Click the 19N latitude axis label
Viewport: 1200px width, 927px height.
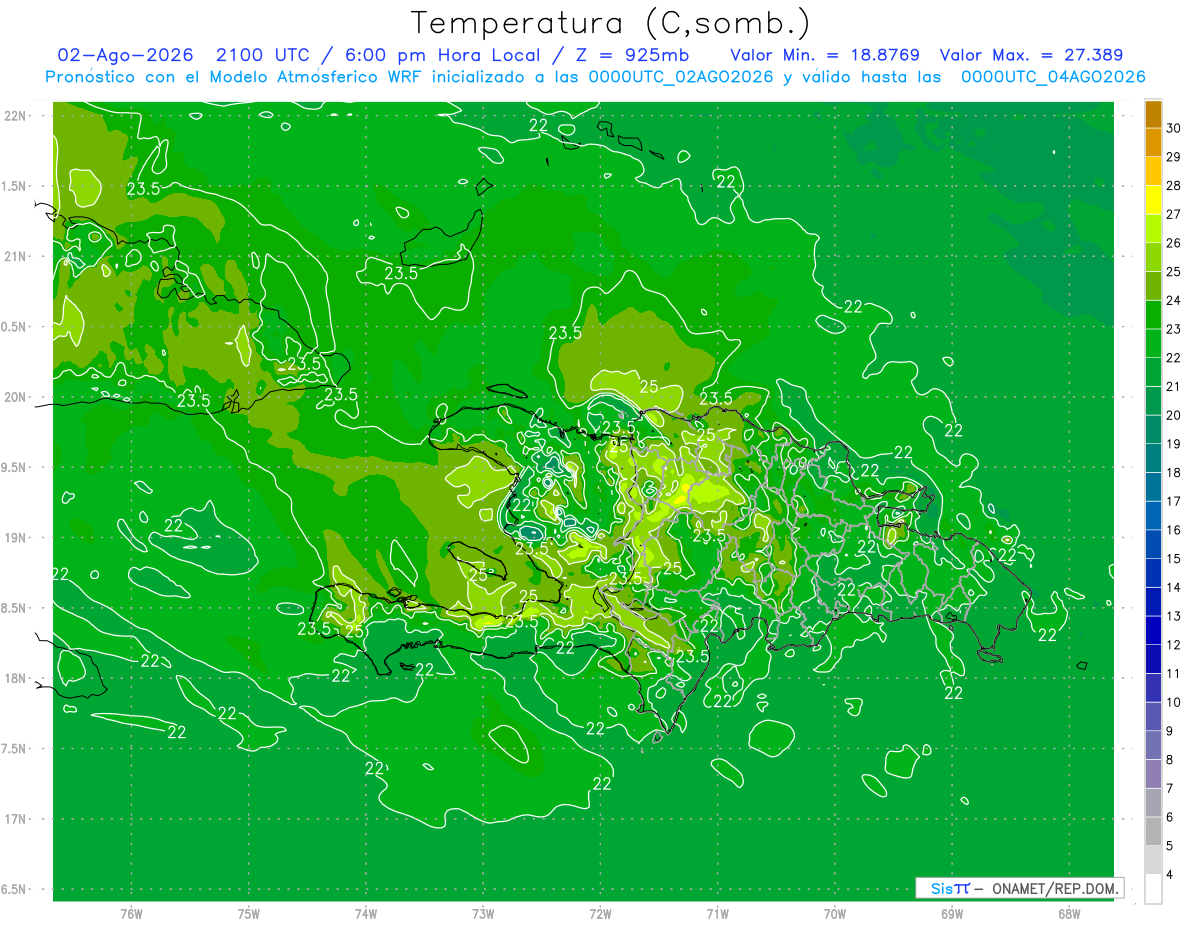(x=17, y=538)
